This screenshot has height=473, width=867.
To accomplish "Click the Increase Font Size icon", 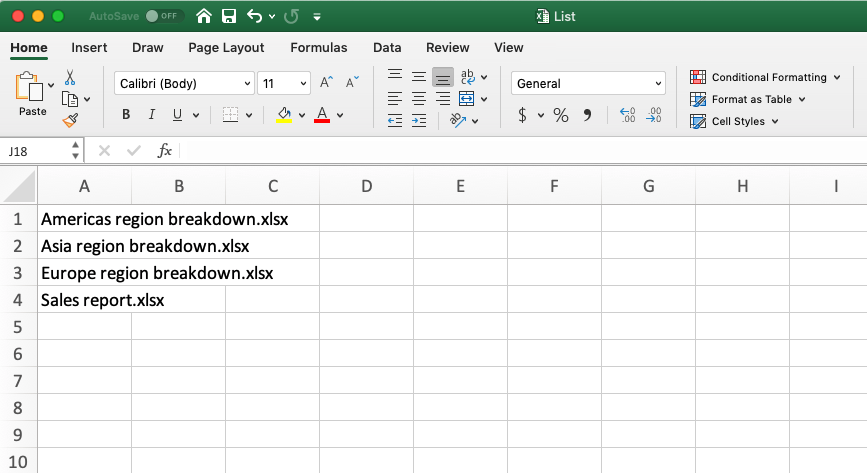I will (326, 83).
